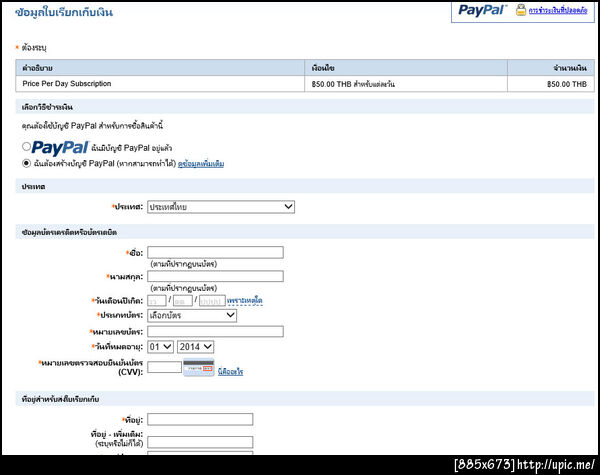Click the large PayPal logo beside the first radio option

point(60,148)
